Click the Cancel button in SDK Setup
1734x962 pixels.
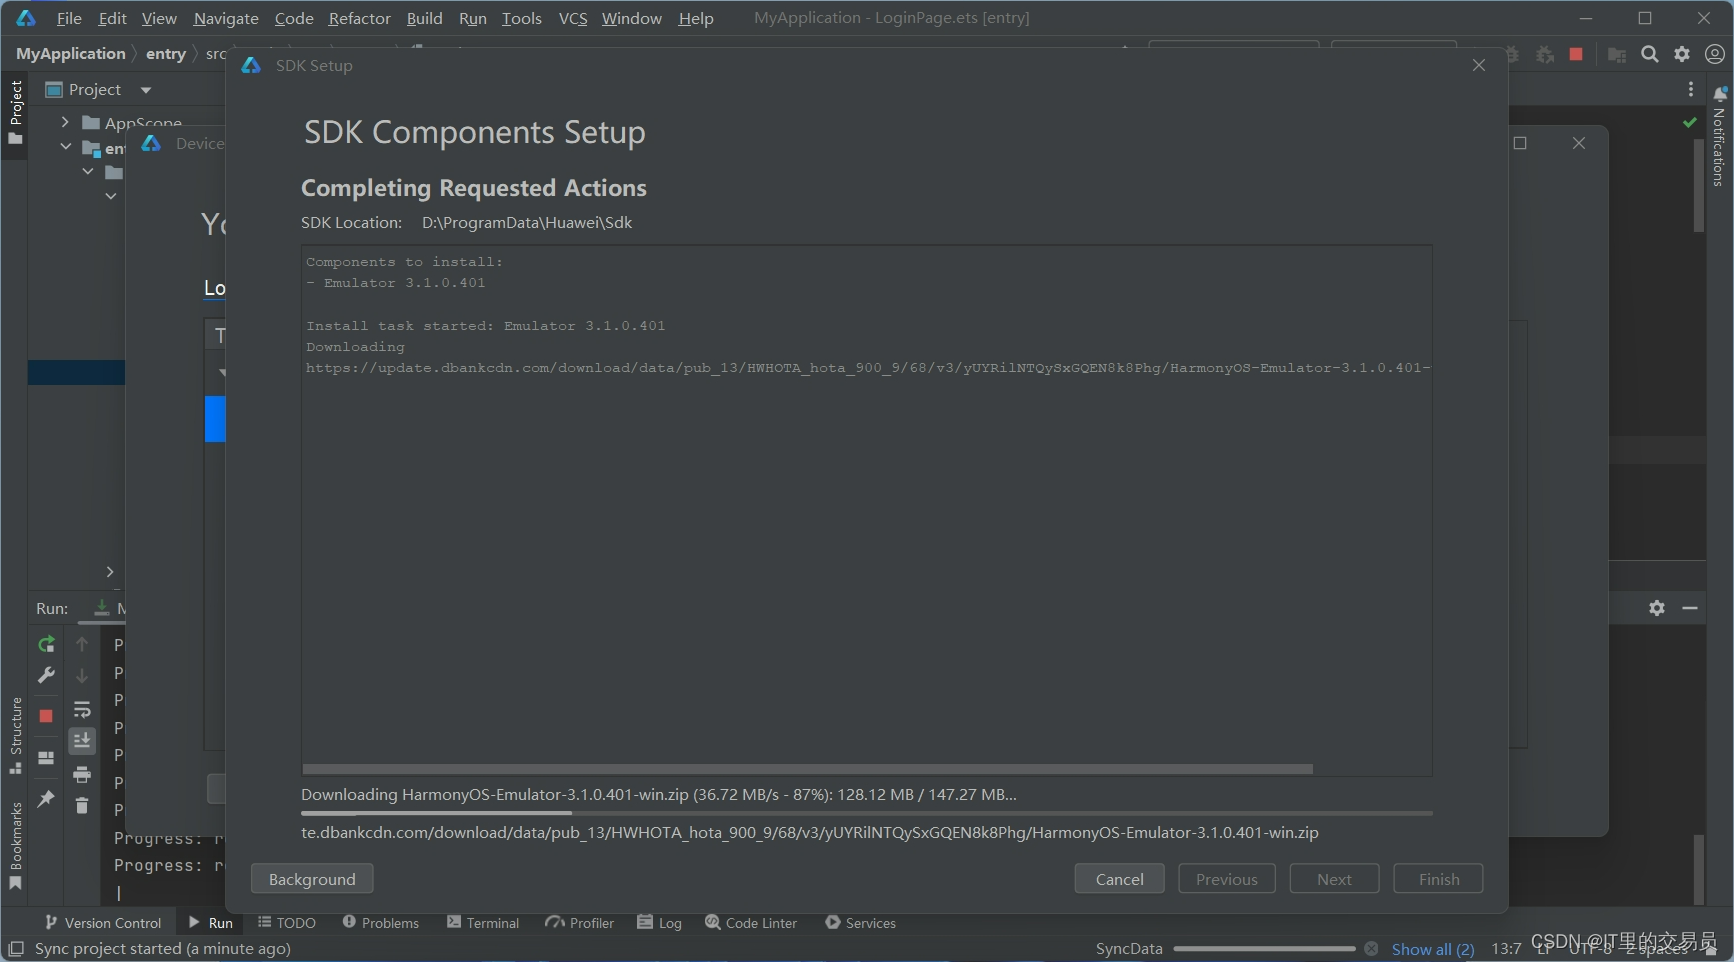(x=1119, y=879)
